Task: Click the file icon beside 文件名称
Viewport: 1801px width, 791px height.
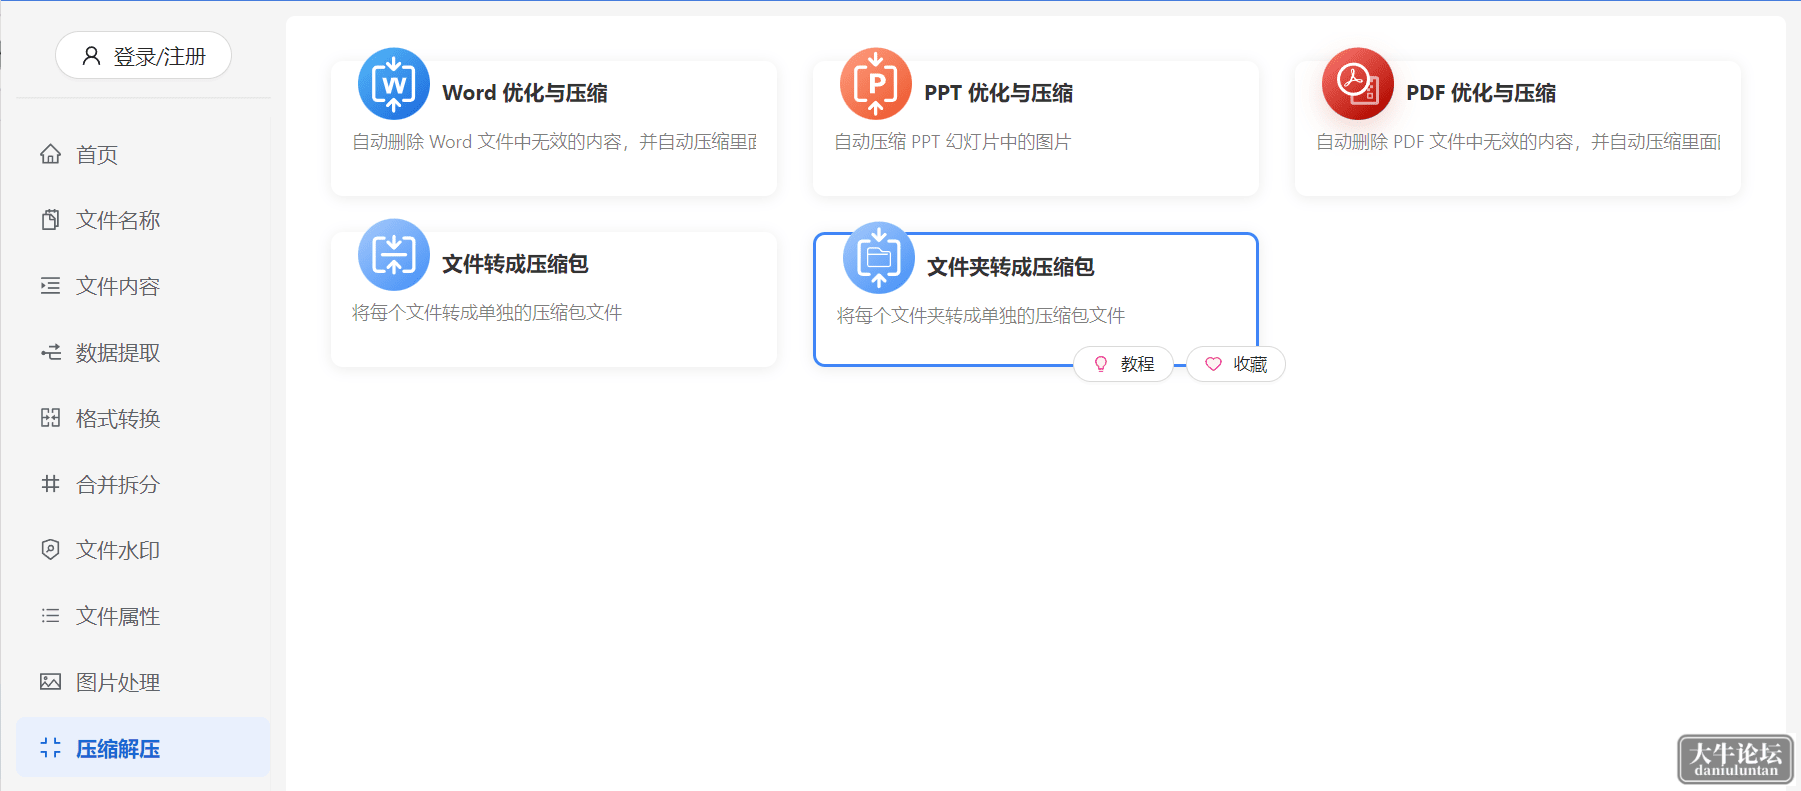Action: (51, 220)
